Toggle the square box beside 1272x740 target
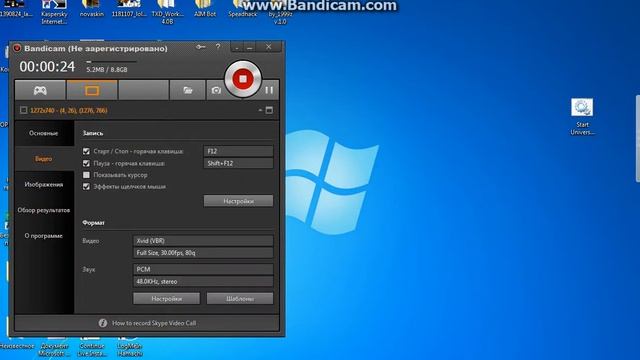The image size is (640, 360). [x=24, y=110]
